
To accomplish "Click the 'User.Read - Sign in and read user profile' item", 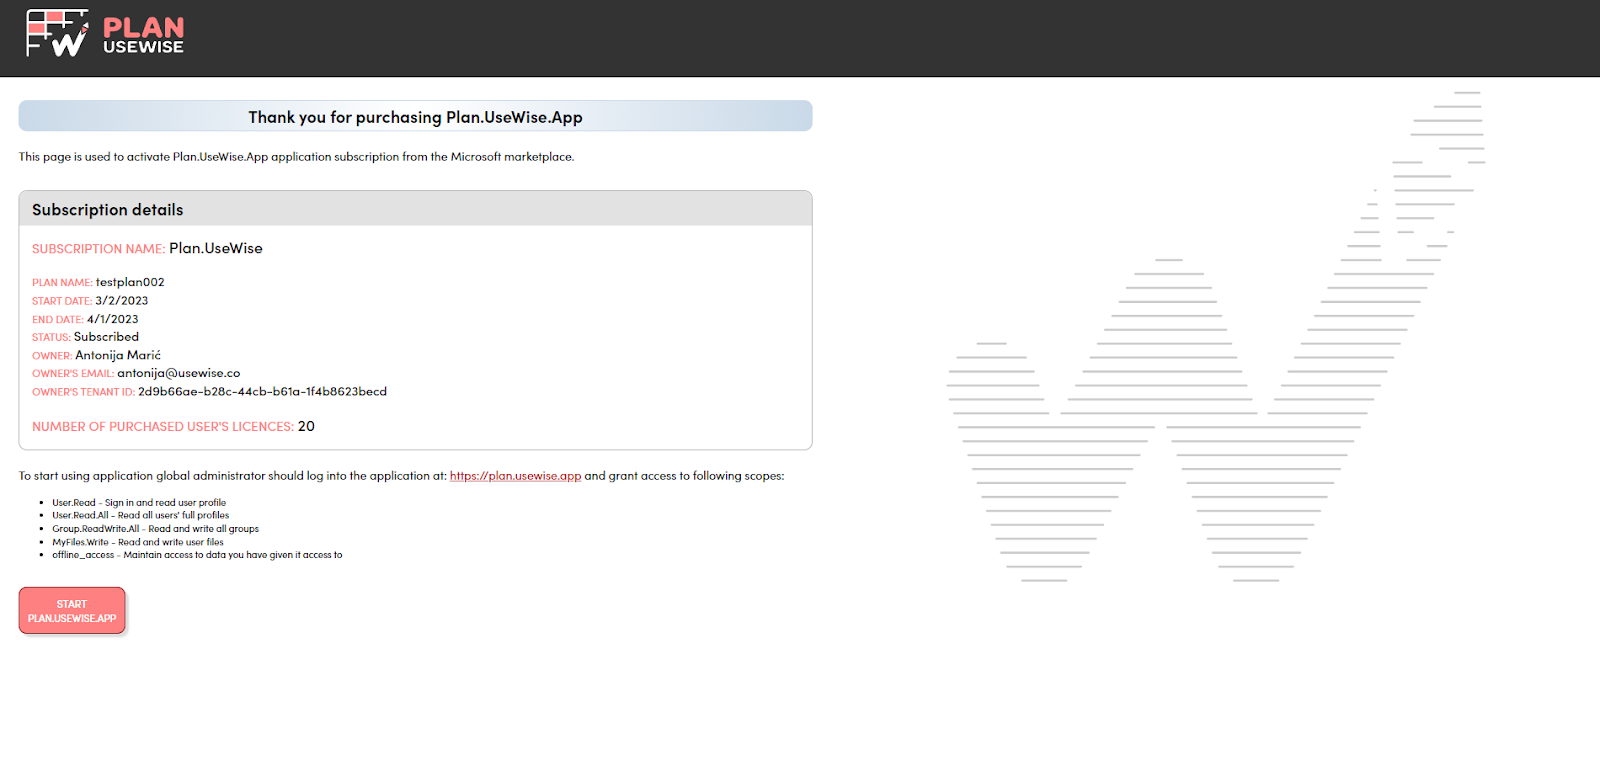I will [139, 503].
